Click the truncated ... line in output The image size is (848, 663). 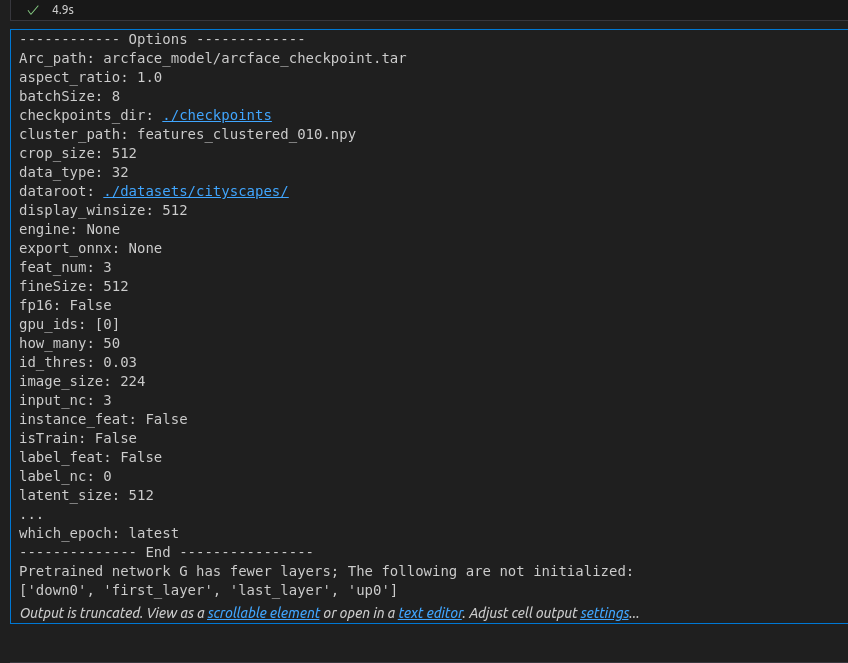coord(31,514)
